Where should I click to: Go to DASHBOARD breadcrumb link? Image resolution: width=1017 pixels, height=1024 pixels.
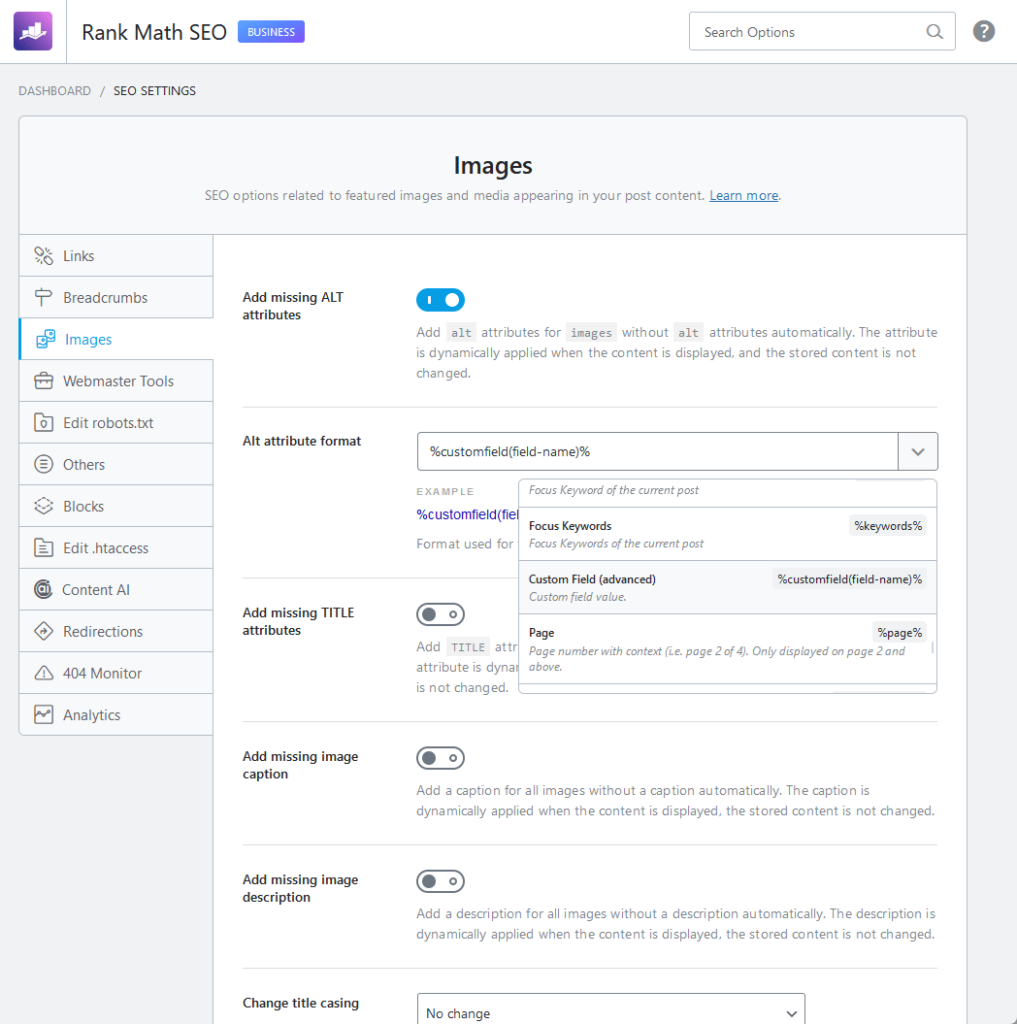point(55,91)
